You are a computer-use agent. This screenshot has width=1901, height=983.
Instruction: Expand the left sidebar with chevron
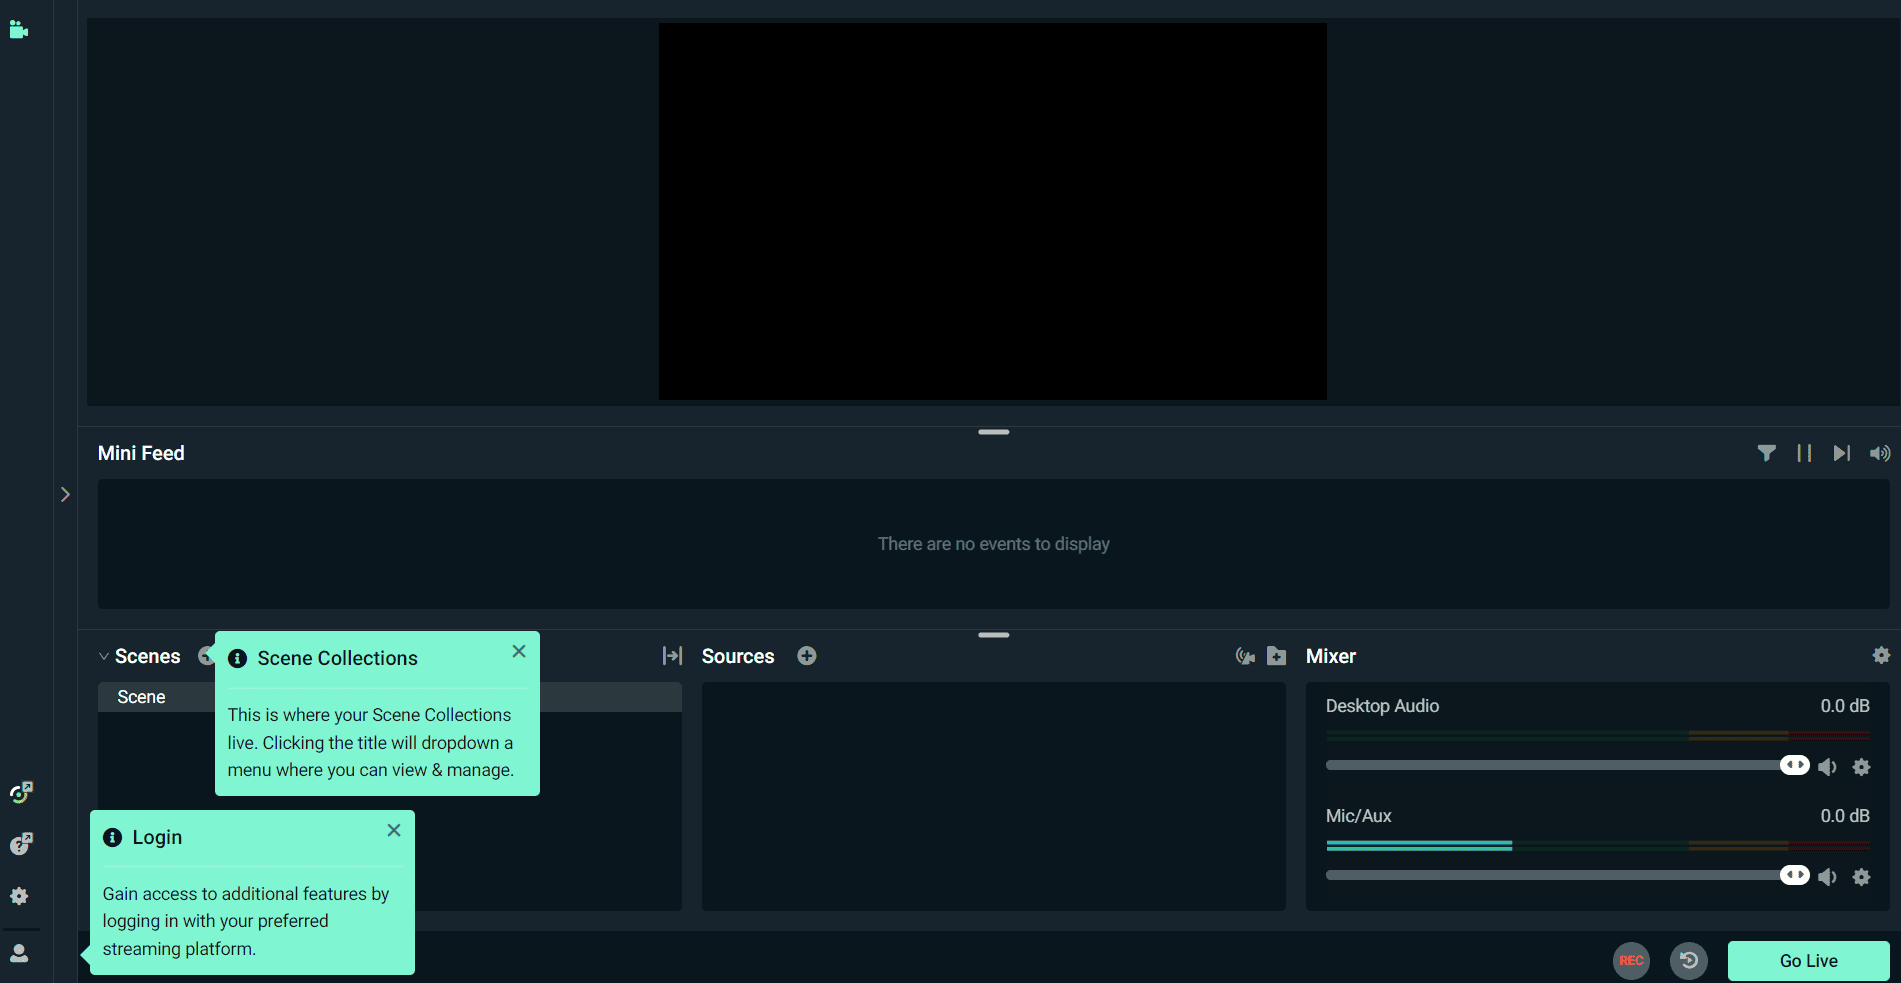click(65, 494)
